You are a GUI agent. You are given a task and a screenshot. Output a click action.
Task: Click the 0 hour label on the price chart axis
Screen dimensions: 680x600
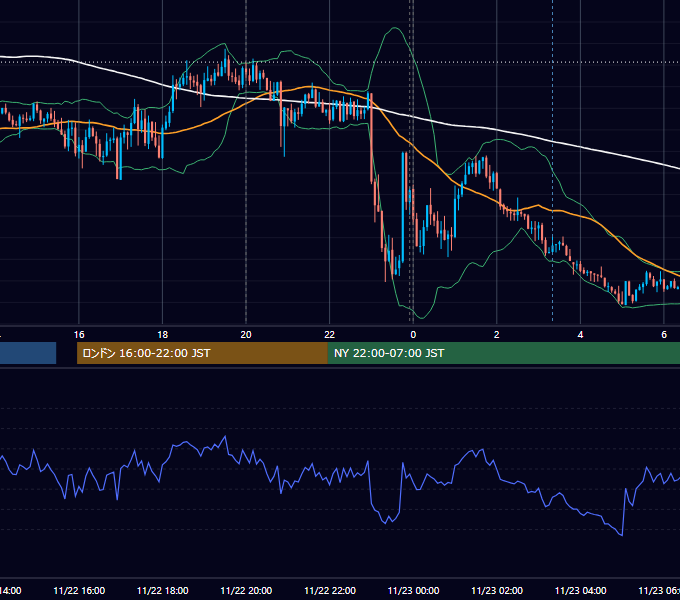point(413,334)
